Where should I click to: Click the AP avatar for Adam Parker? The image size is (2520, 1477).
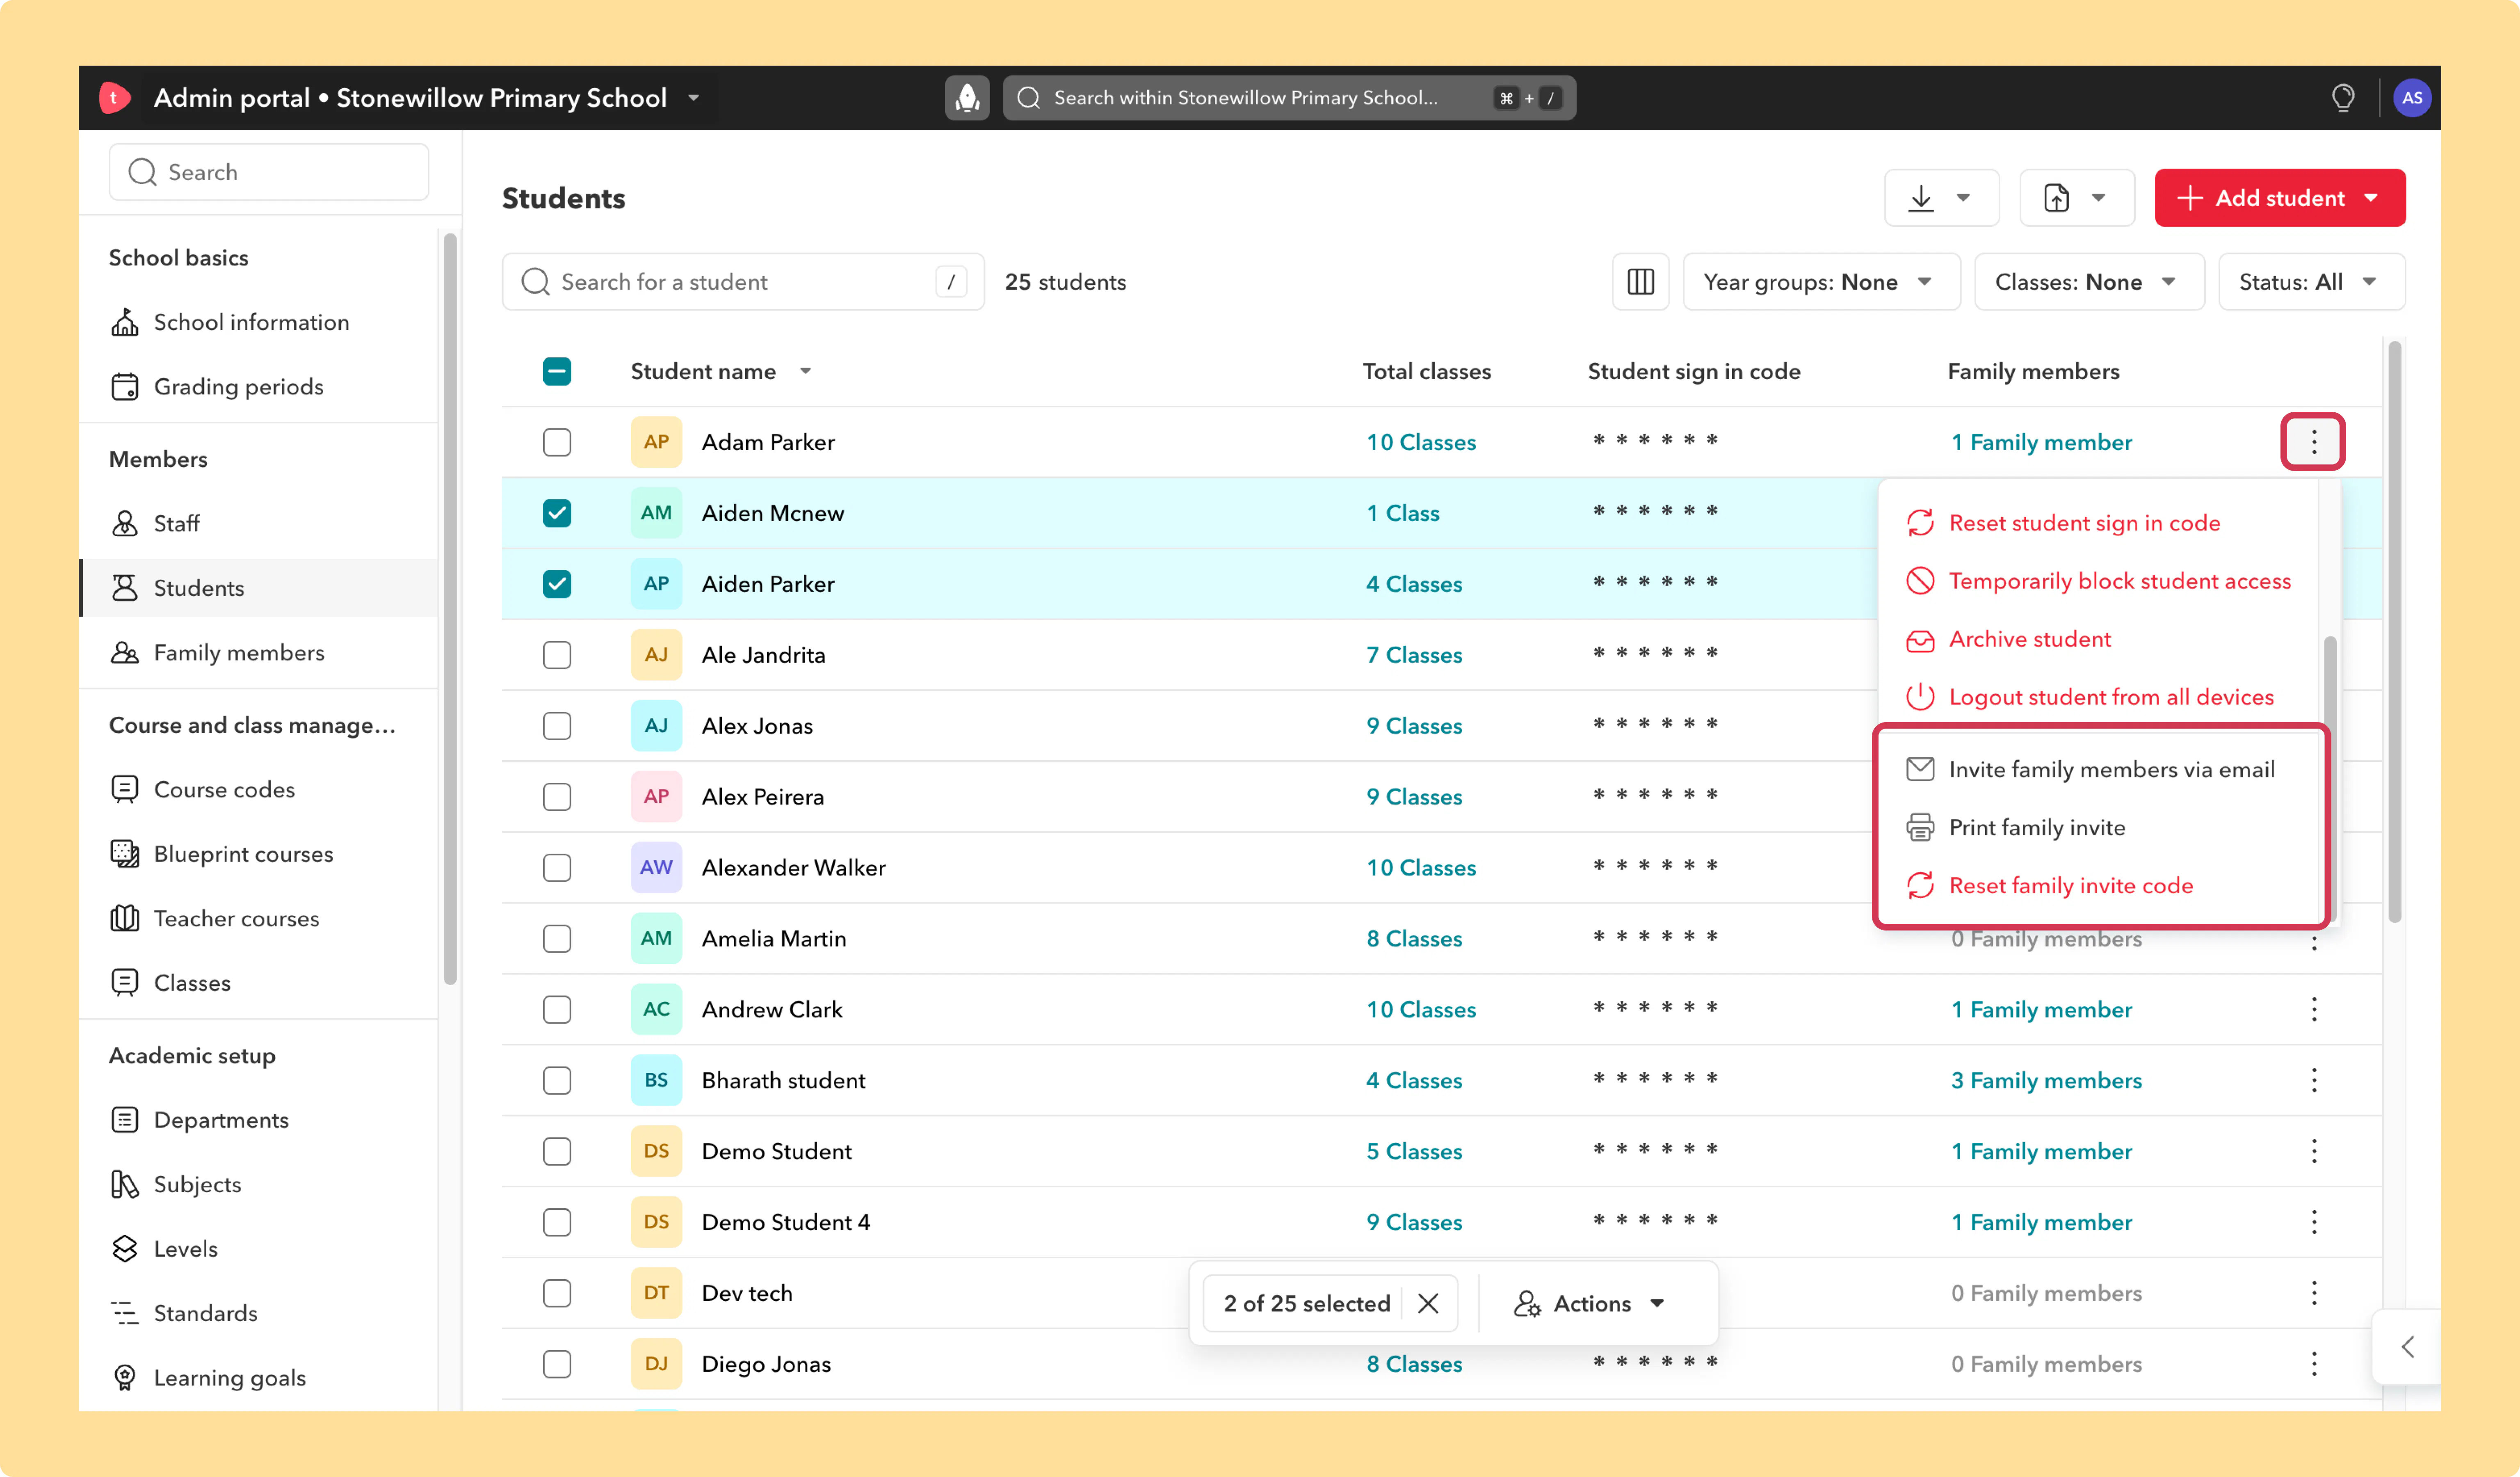tap(656, 442)
